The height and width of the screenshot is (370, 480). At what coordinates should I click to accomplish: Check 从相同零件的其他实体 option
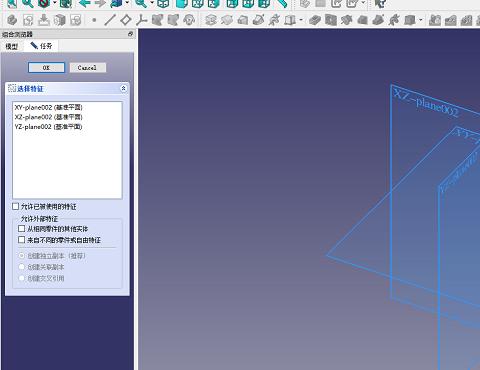point(22,229)
